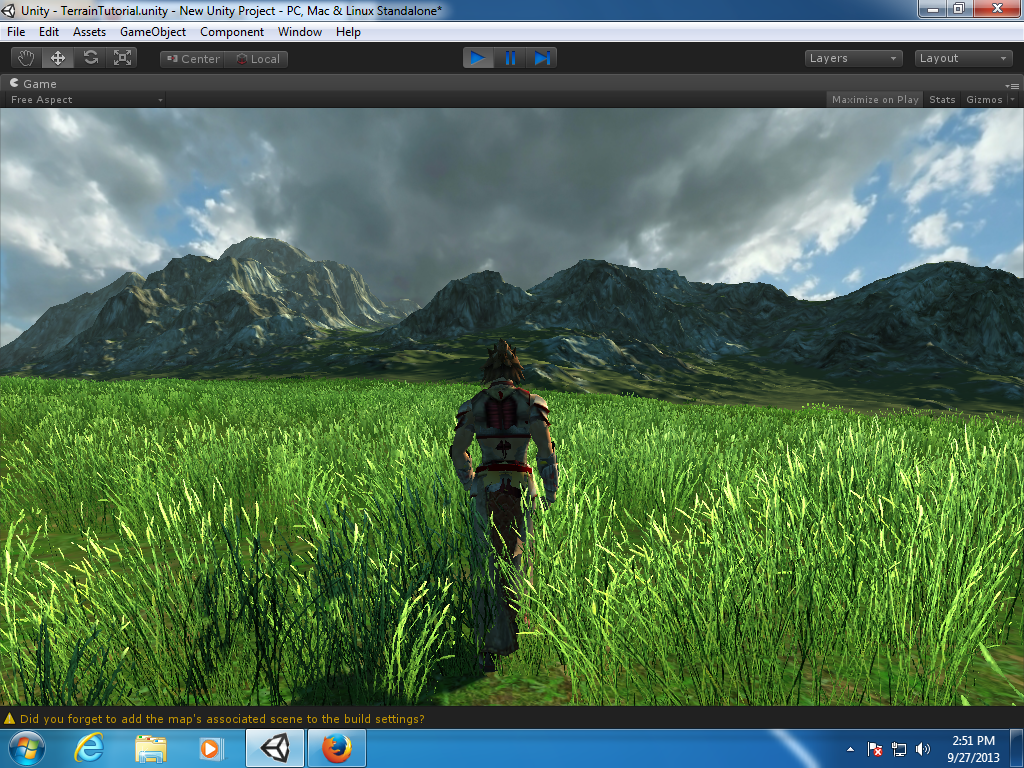
Task: Select the Rotate tool
Action: click(90, 58)
